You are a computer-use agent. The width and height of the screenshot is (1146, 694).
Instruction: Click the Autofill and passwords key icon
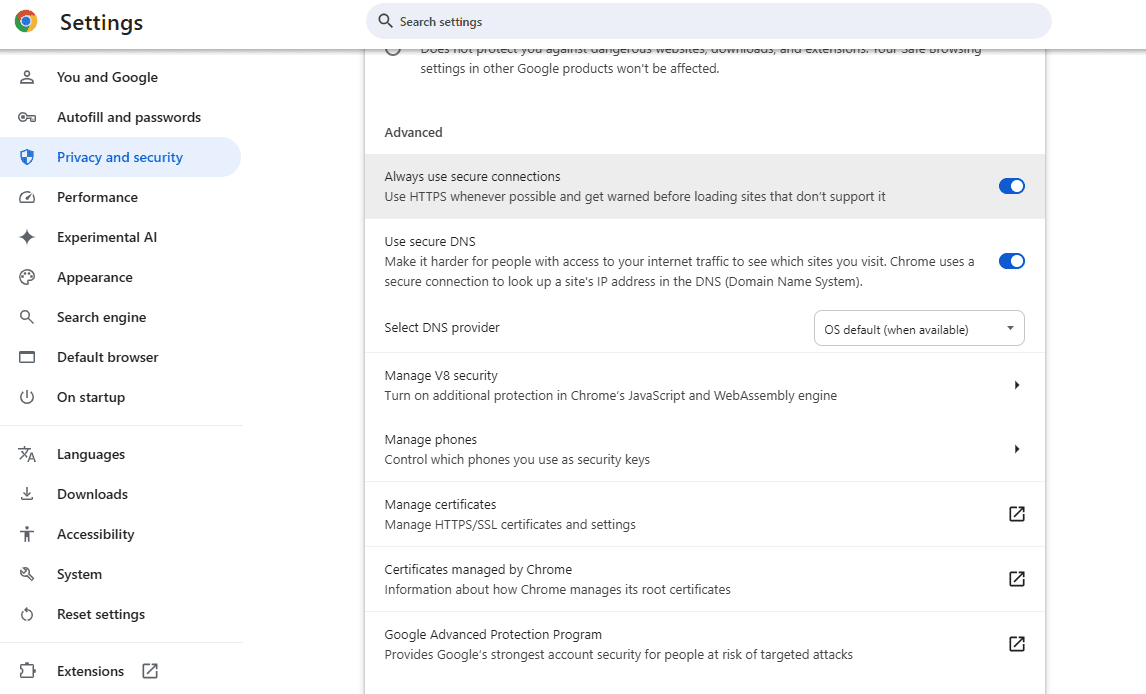tap(27, 117)
